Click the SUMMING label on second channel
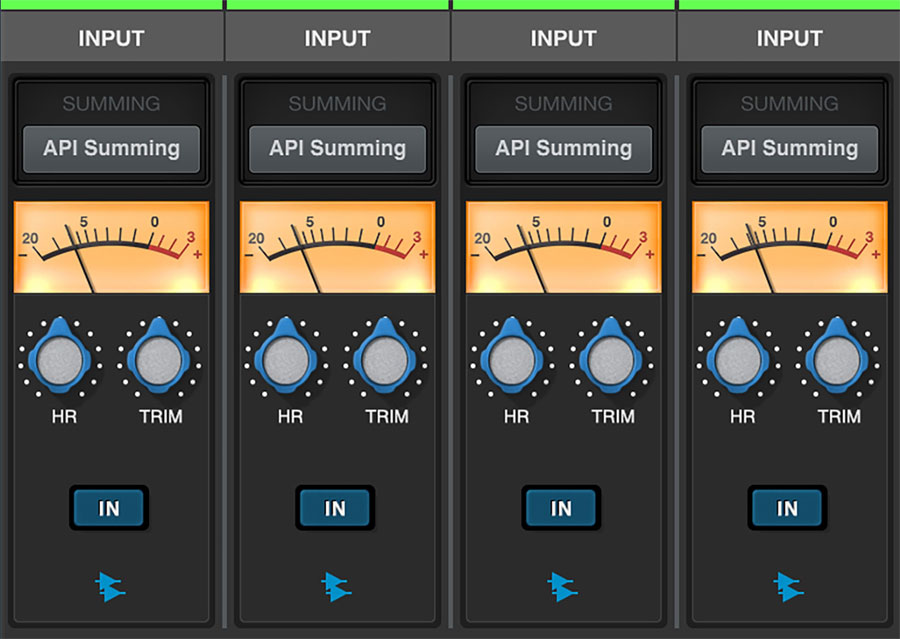The image size is (900, 639). [338, 103]
